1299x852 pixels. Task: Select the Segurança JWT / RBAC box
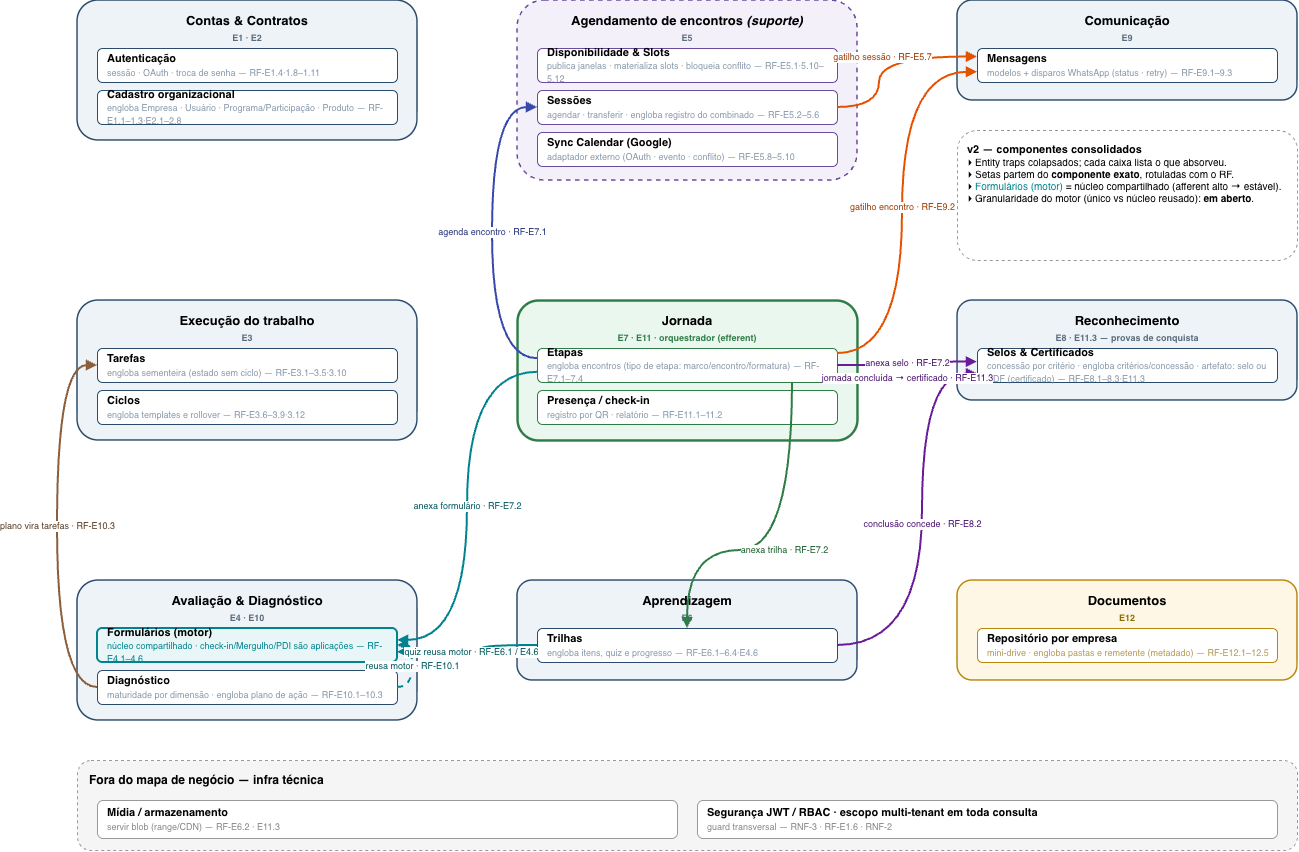(987, 819)
